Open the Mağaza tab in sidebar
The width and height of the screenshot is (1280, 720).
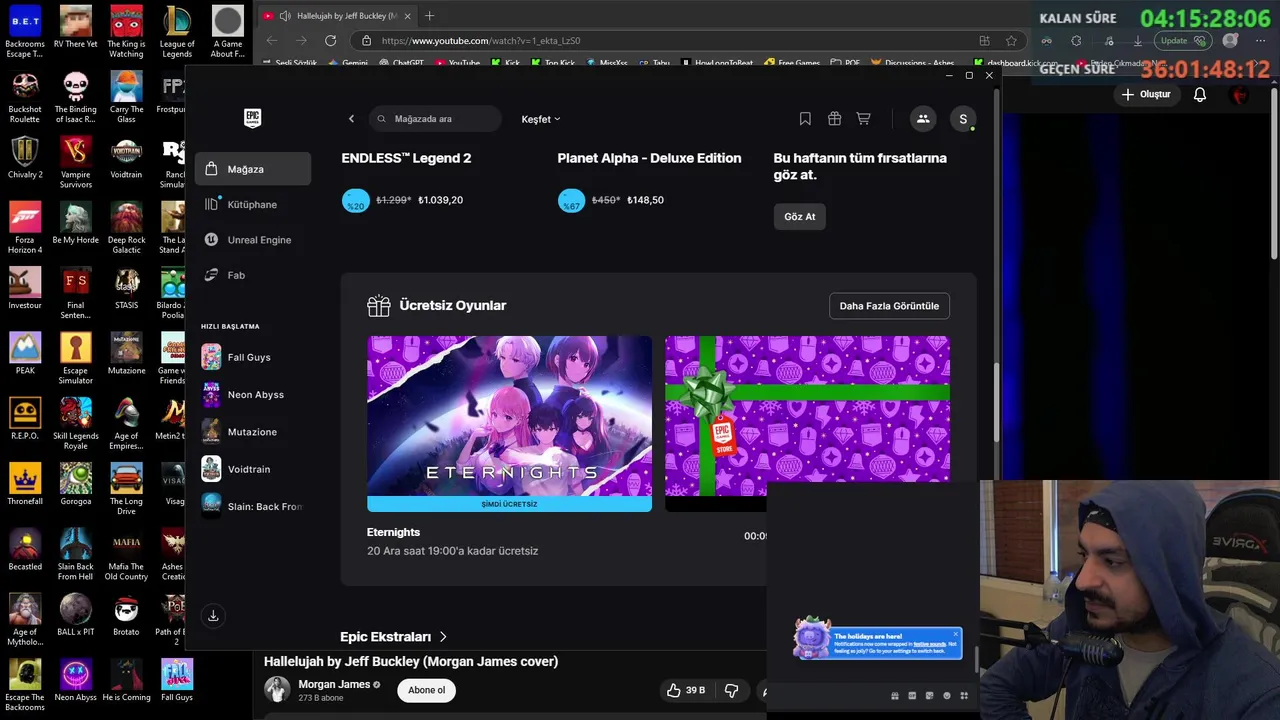(253, 169)
